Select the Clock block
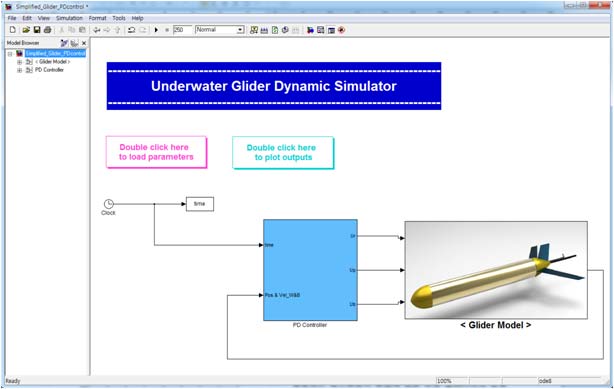614x389 pixels. point(108,204)
